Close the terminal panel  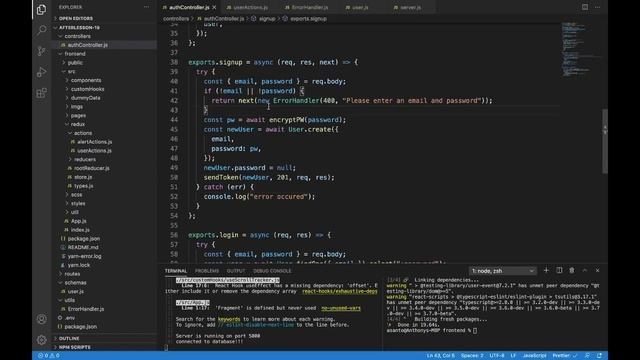click(x=598, y=270)
